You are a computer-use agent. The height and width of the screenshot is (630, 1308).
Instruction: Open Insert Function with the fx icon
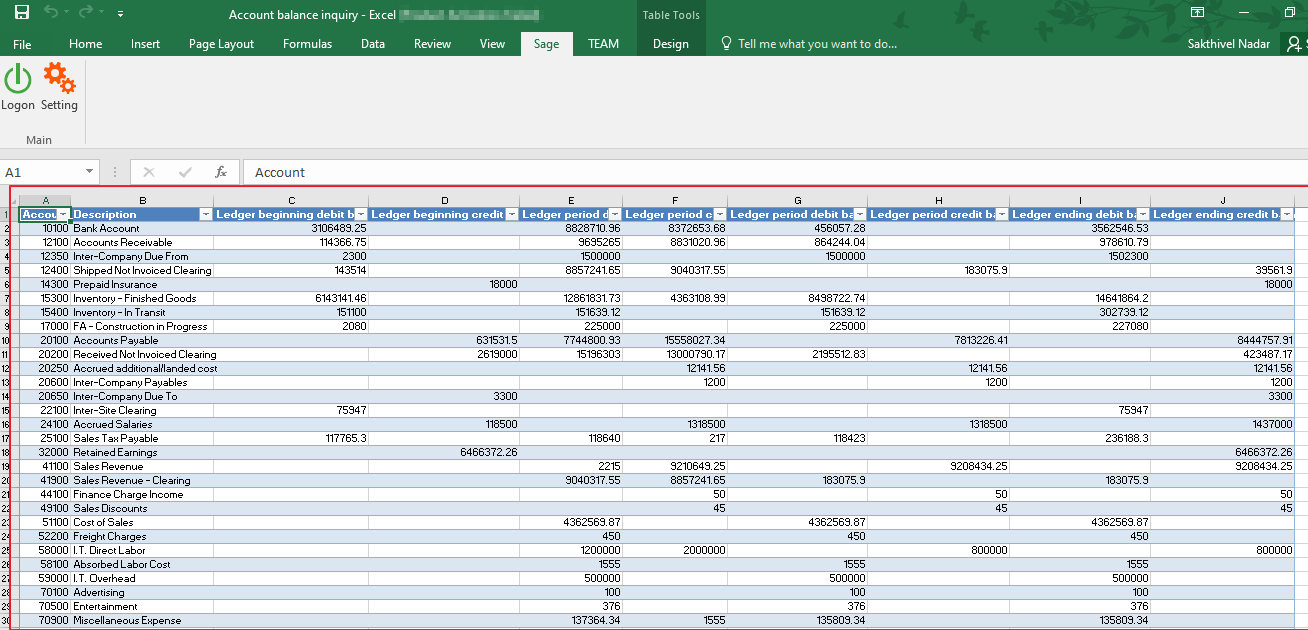click(221, 172)
